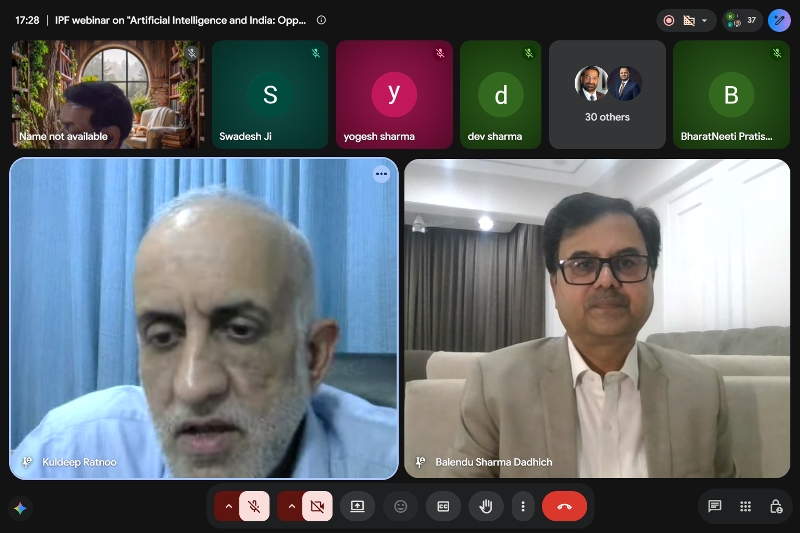This screenshot has width=800, height=533.
Task: Select BharatNeeti Pratis... participant tile
Action: pos(731,94)
